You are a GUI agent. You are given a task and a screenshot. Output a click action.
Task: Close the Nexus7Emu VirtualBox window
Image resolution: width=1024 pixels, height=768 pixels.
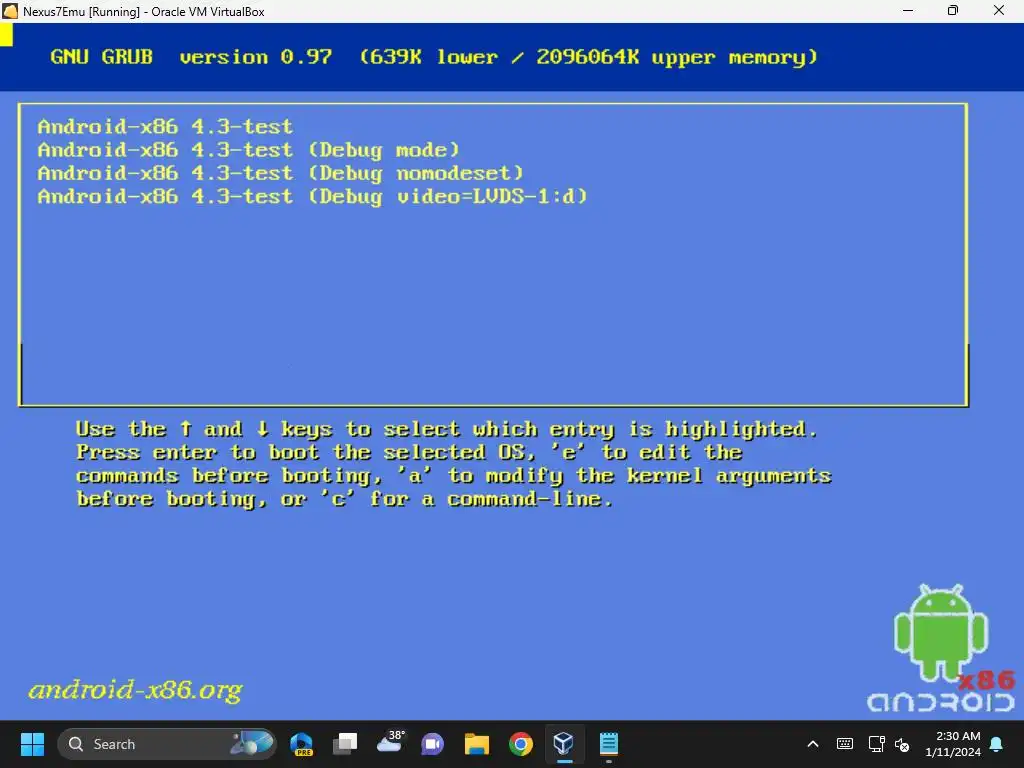point(999,10)
